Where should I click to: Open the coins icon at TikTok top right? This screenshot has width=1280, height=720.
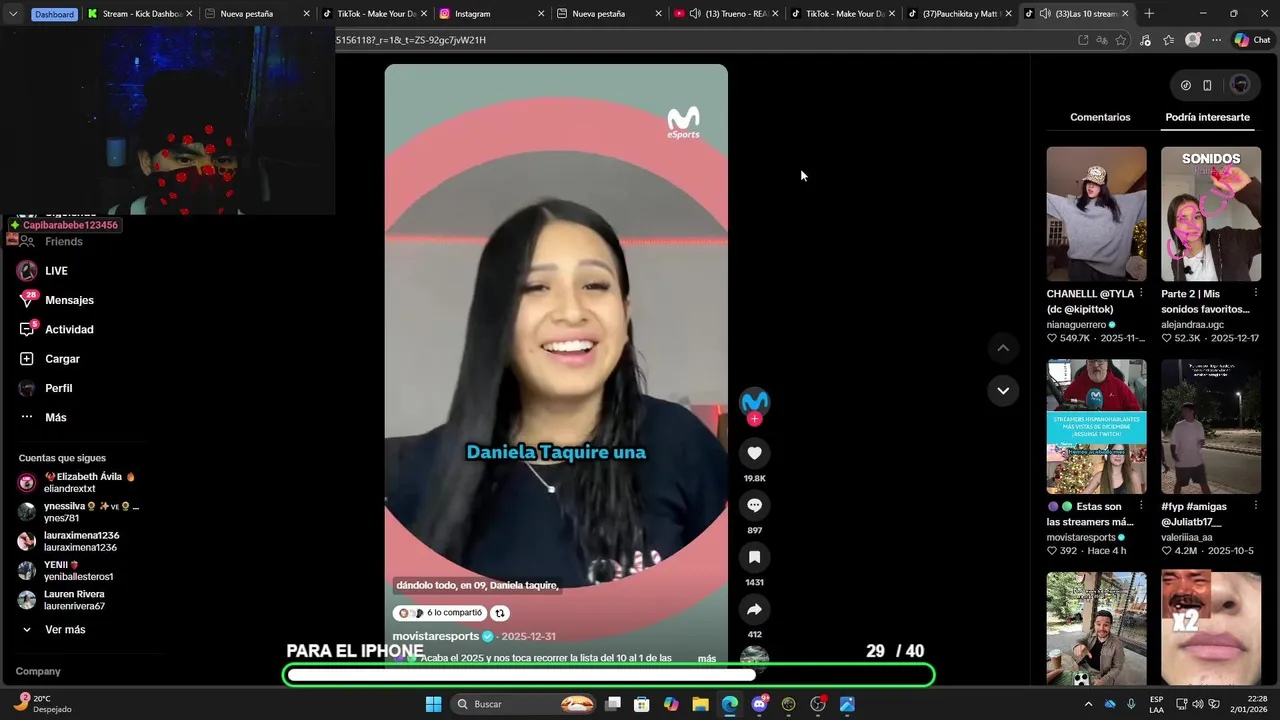pyautogui.click(x=1186, y=85)
